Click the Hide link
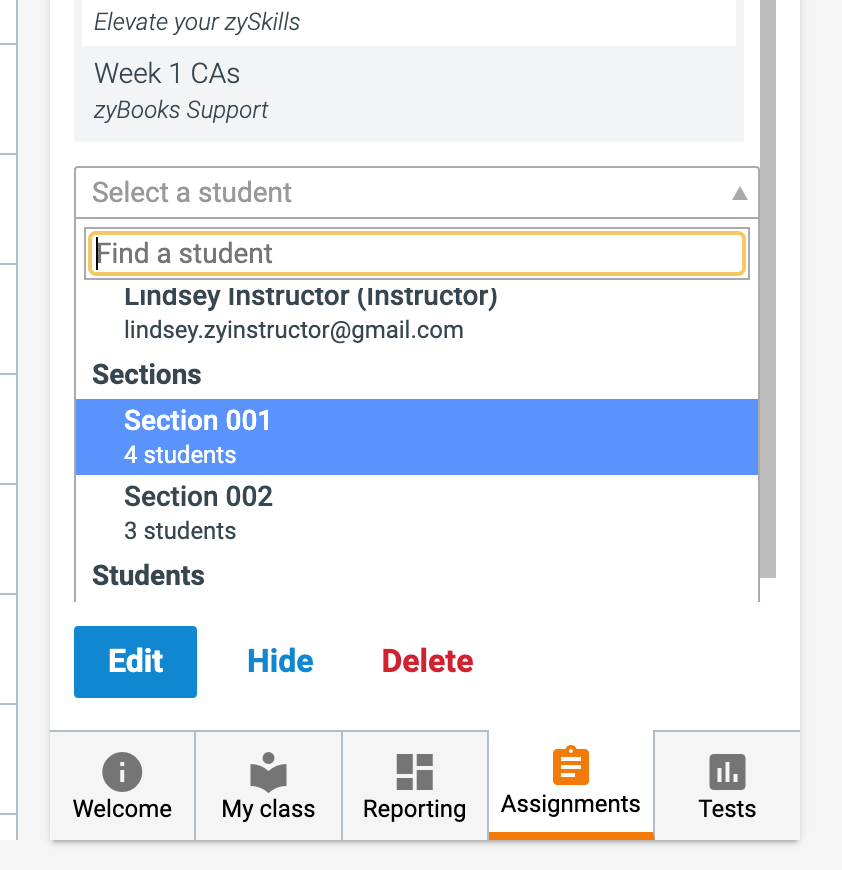Viewport: 842px width, 870px height. pyautogui.click(x=280, y=661)
